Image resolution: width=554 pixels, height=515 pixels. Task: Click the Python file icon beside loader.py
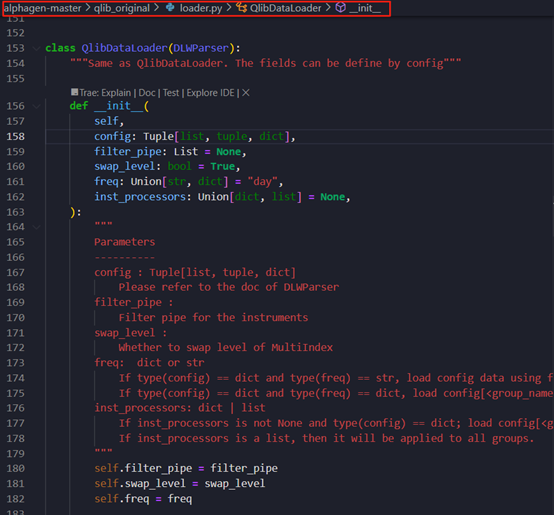click(x=170, y=7)
